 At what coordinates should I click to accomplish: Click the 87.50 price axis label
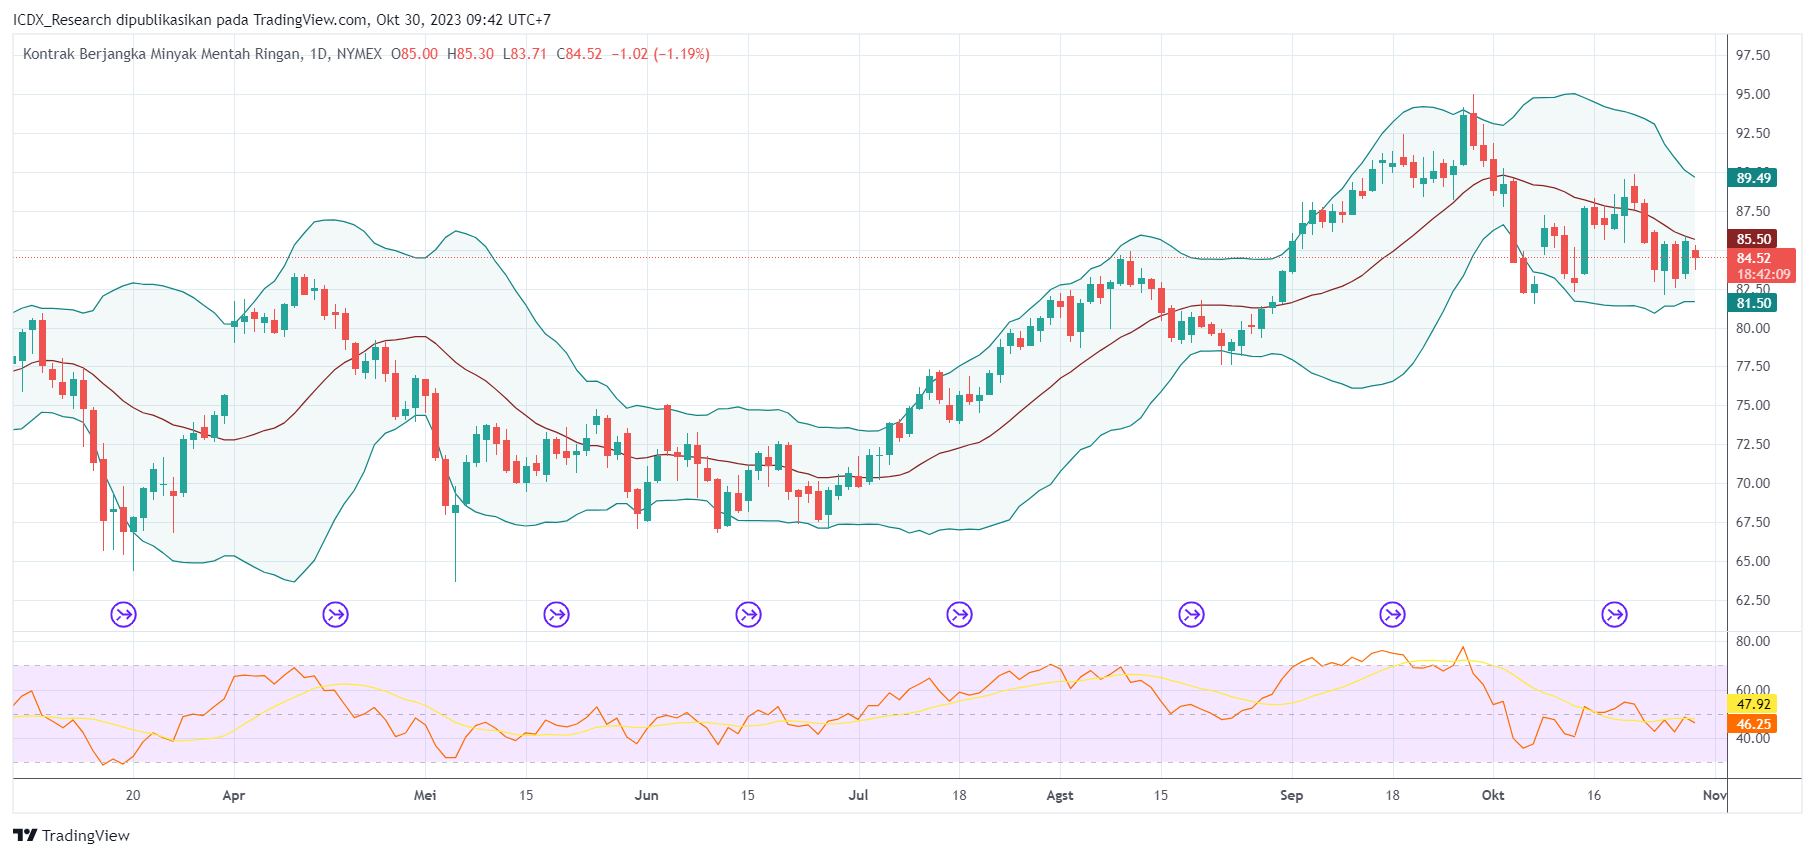tap(1753, 211)
